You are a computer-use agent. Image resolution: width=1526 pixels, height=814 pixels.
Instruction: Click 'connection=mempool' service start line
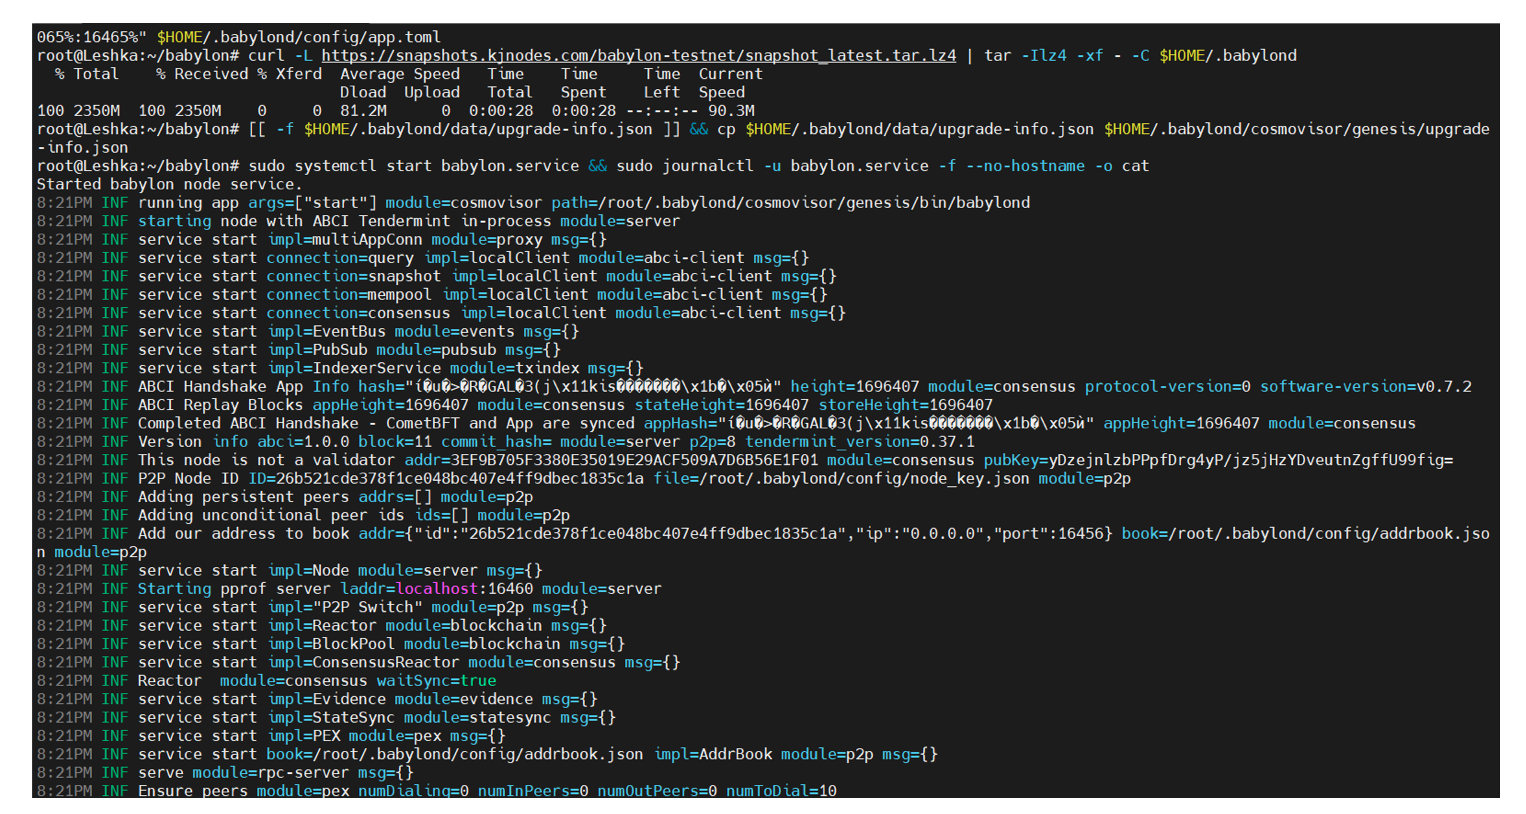click(432, 295)
